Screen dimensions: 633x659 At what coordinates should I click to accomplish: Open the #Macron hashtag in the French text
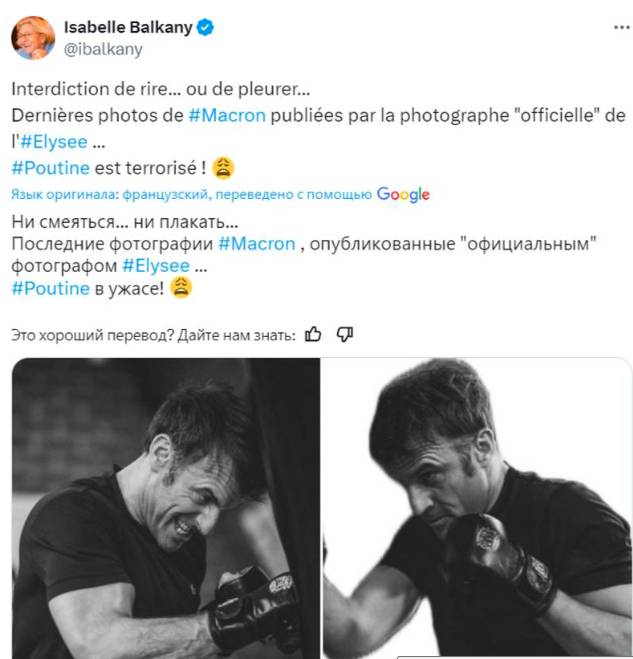coord(227,115)
